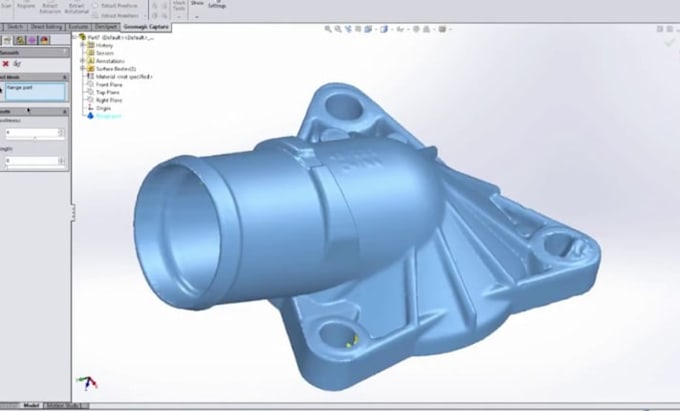Click the checkmark confirm corner icon
The height and width of the screenshot is (411, 680).
tap(669, 42)
